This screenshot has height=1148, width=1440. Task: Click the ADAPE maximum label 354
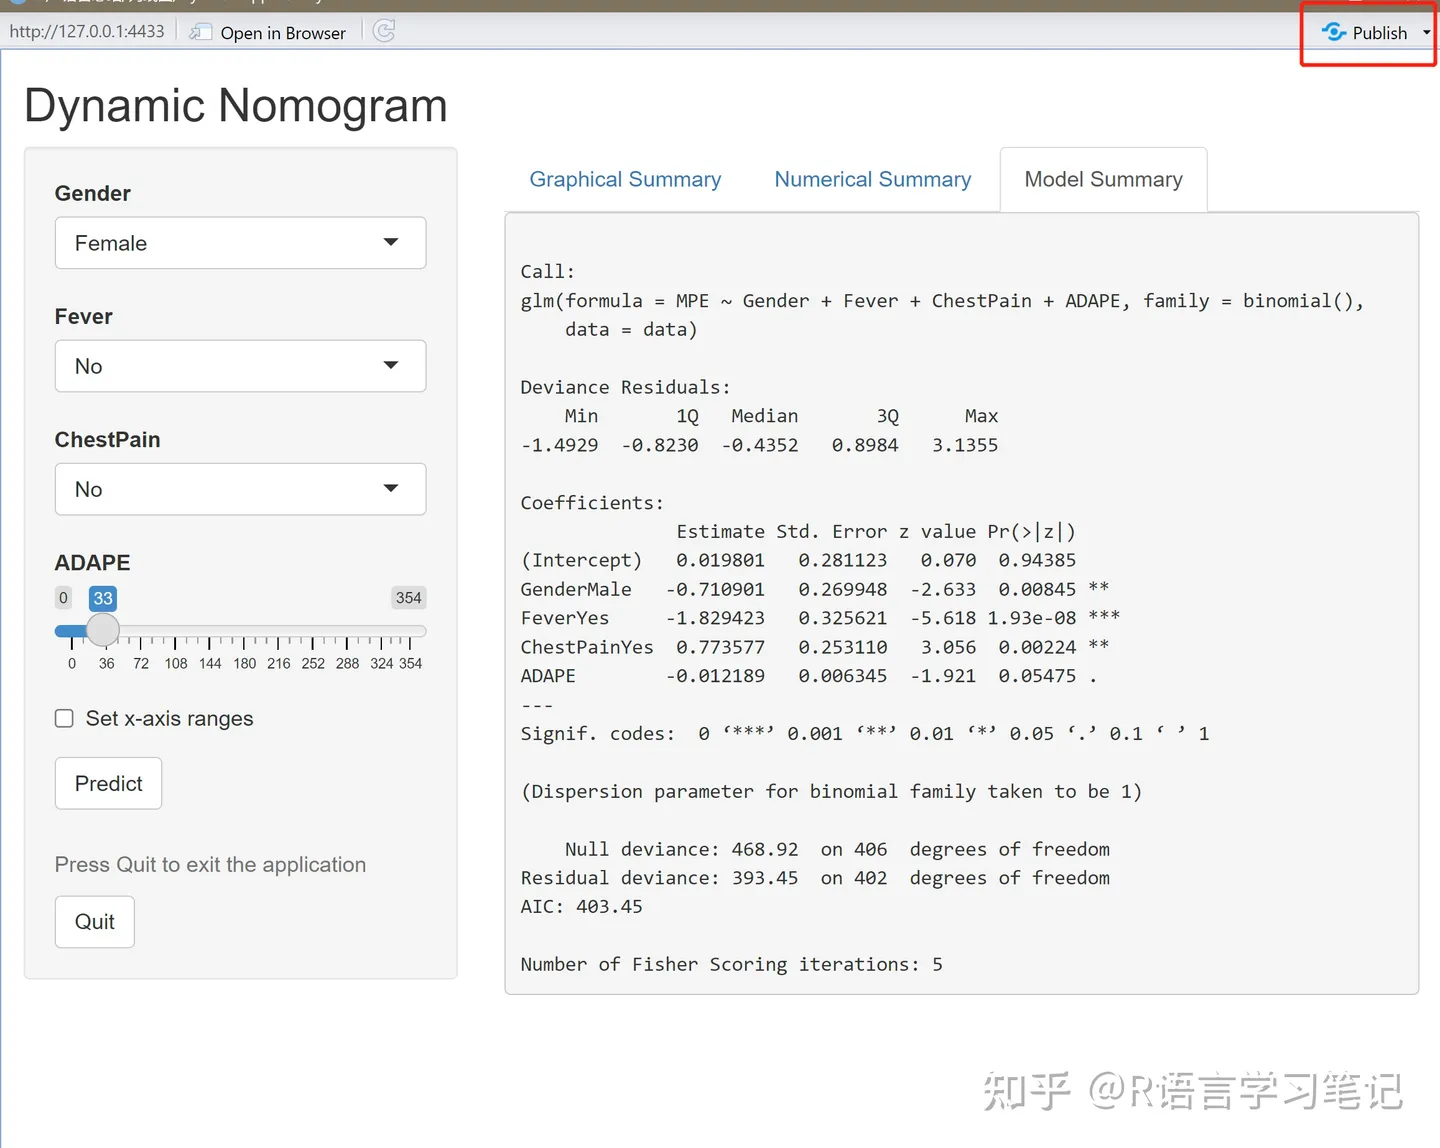(408, 597)
